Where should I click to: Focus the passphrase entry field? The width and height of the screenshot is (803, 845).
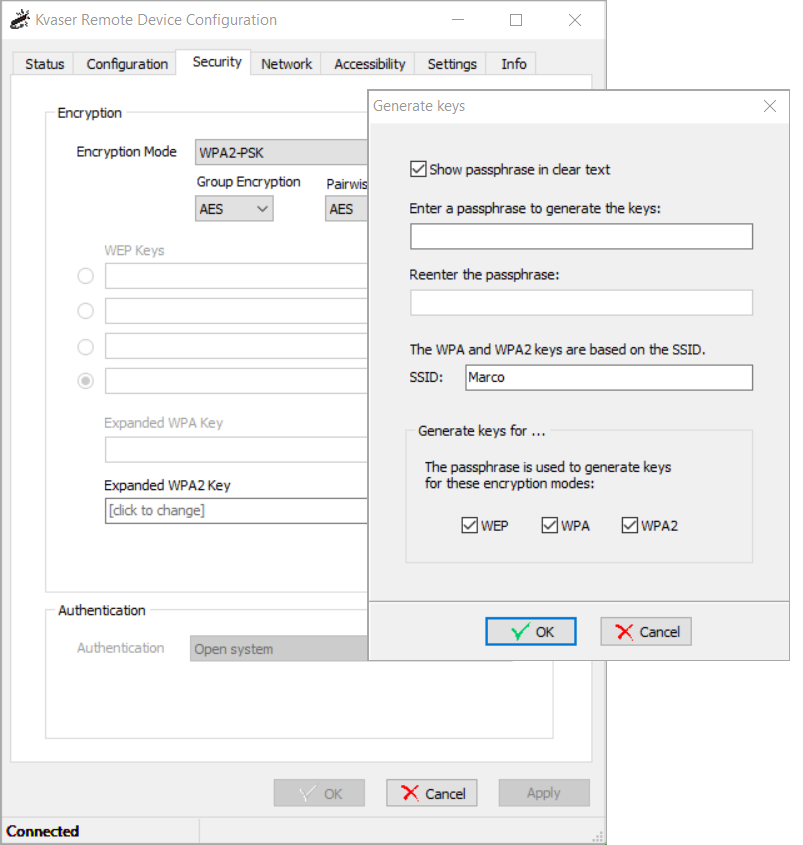(x=581, y=237)
